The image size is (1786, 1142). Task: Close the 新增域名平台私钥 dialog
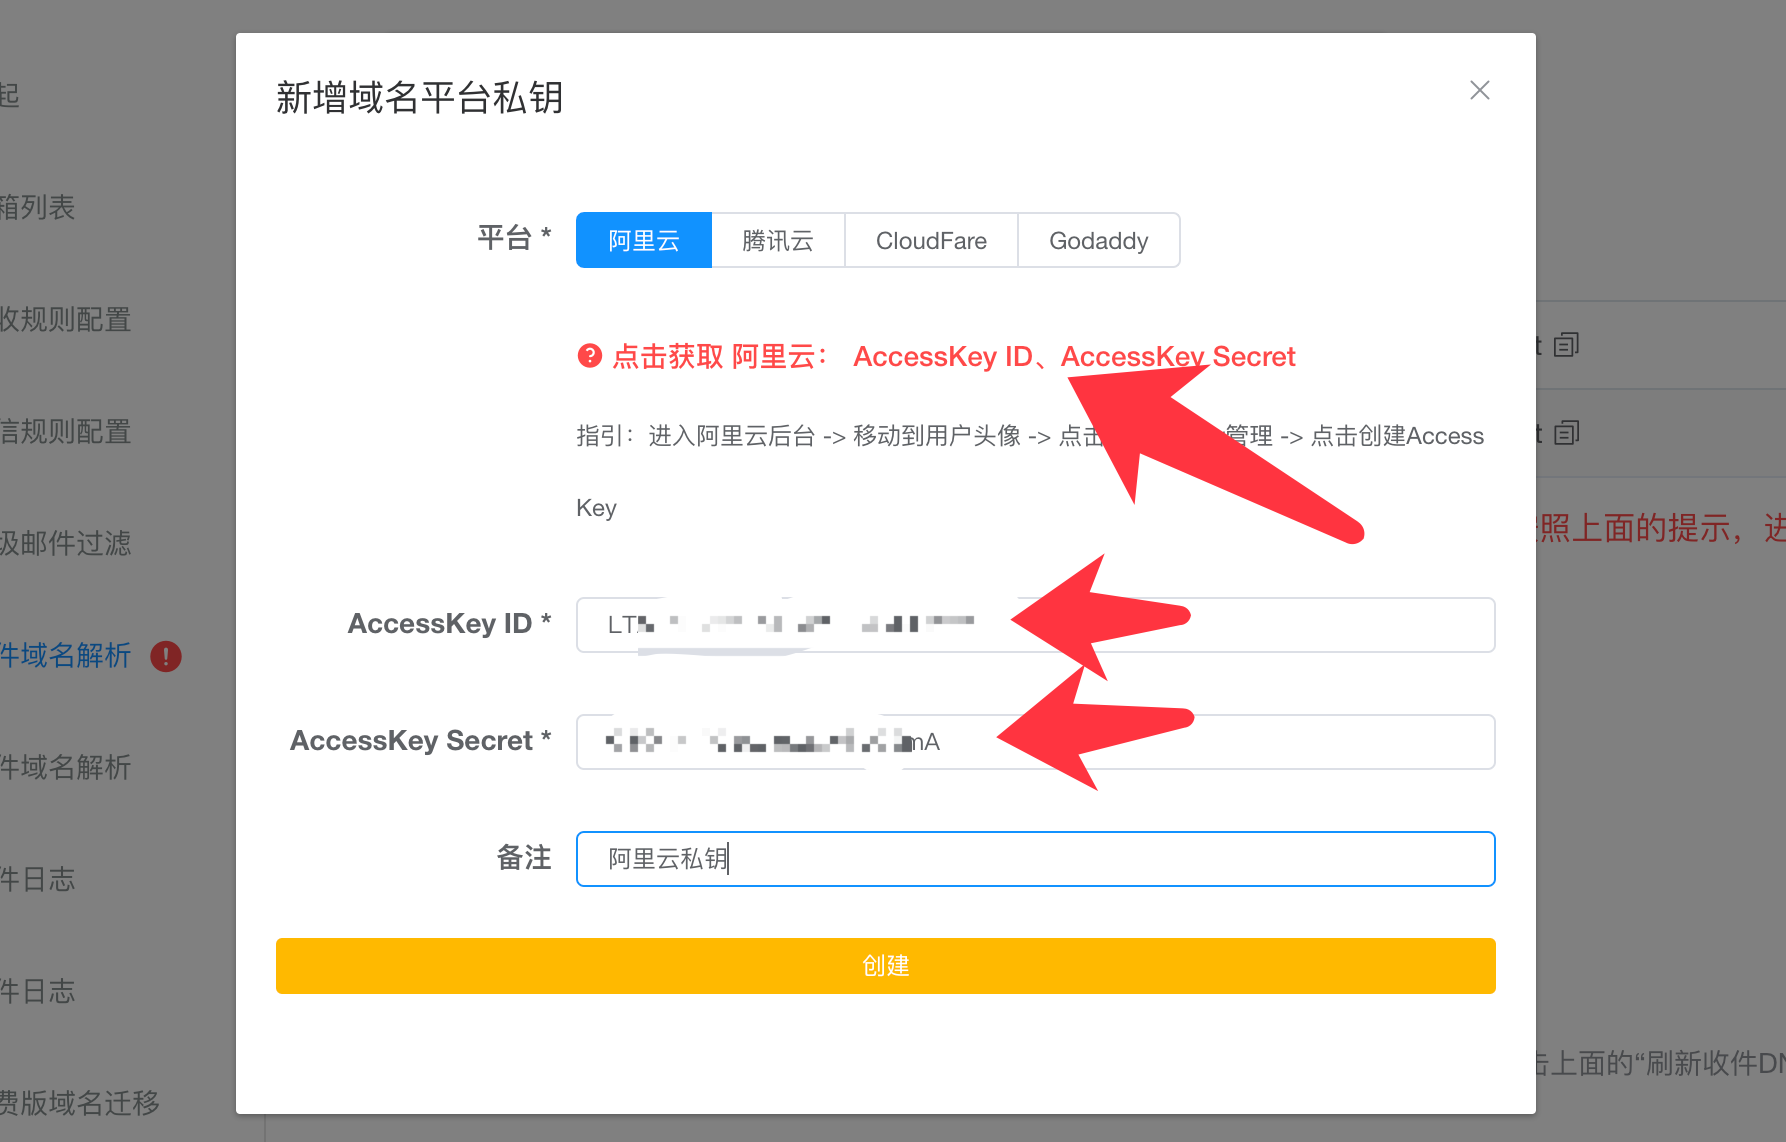pos(1480,90)
